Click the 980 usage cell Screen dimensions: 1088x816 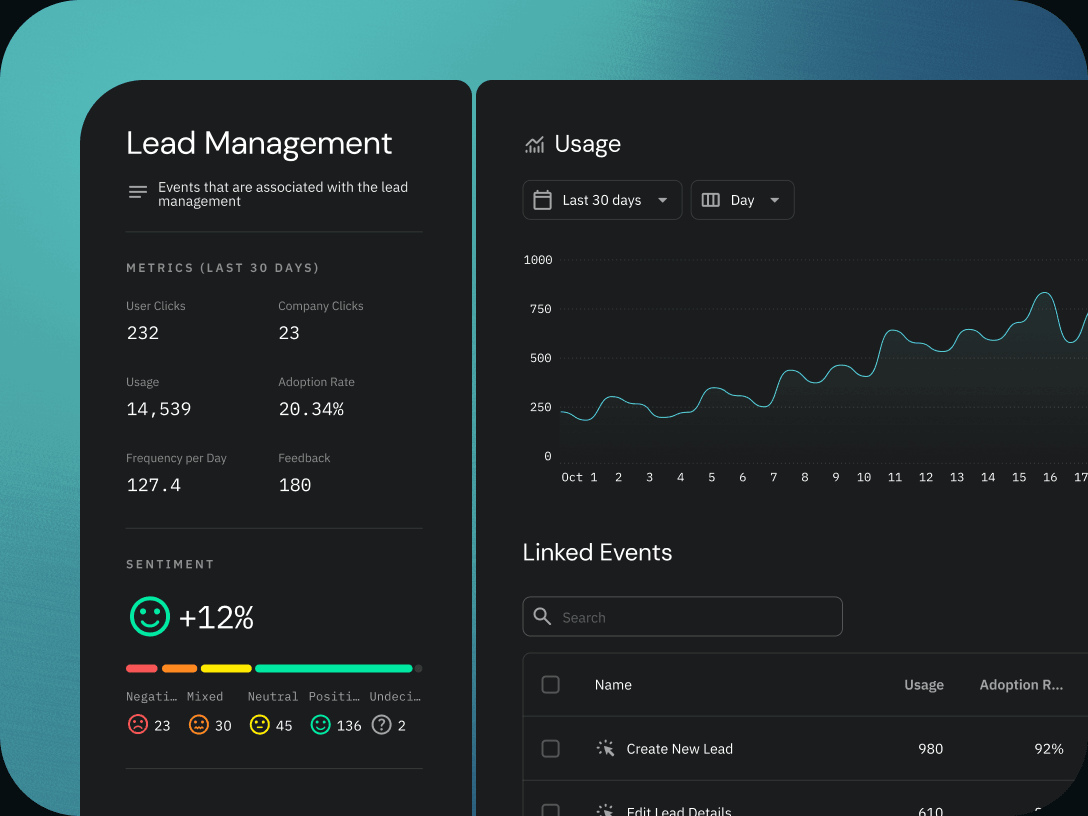(930, 749)
